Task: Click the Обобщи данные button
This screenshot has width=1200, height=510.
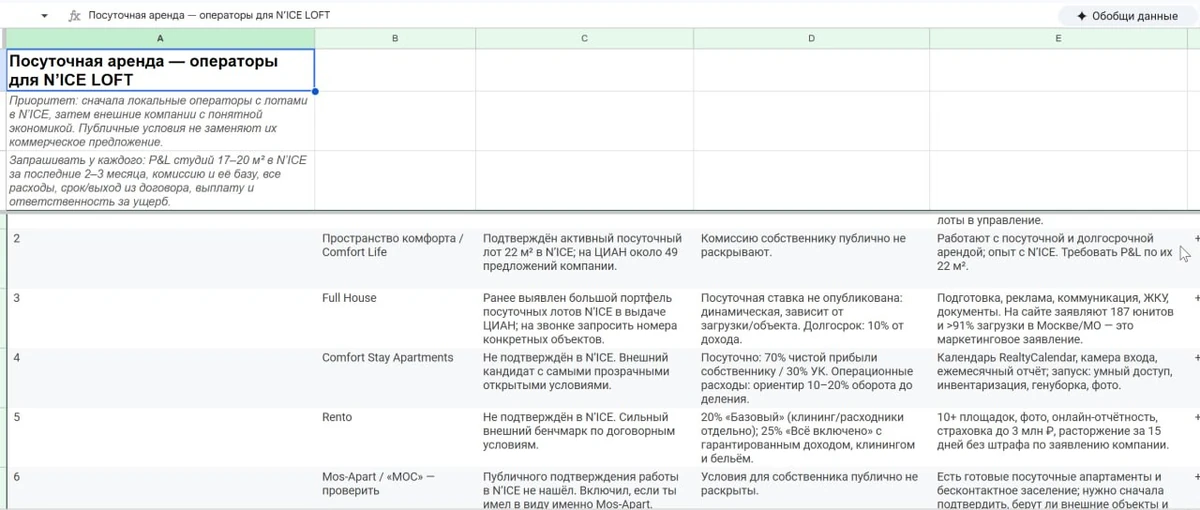Action: 1126,16
